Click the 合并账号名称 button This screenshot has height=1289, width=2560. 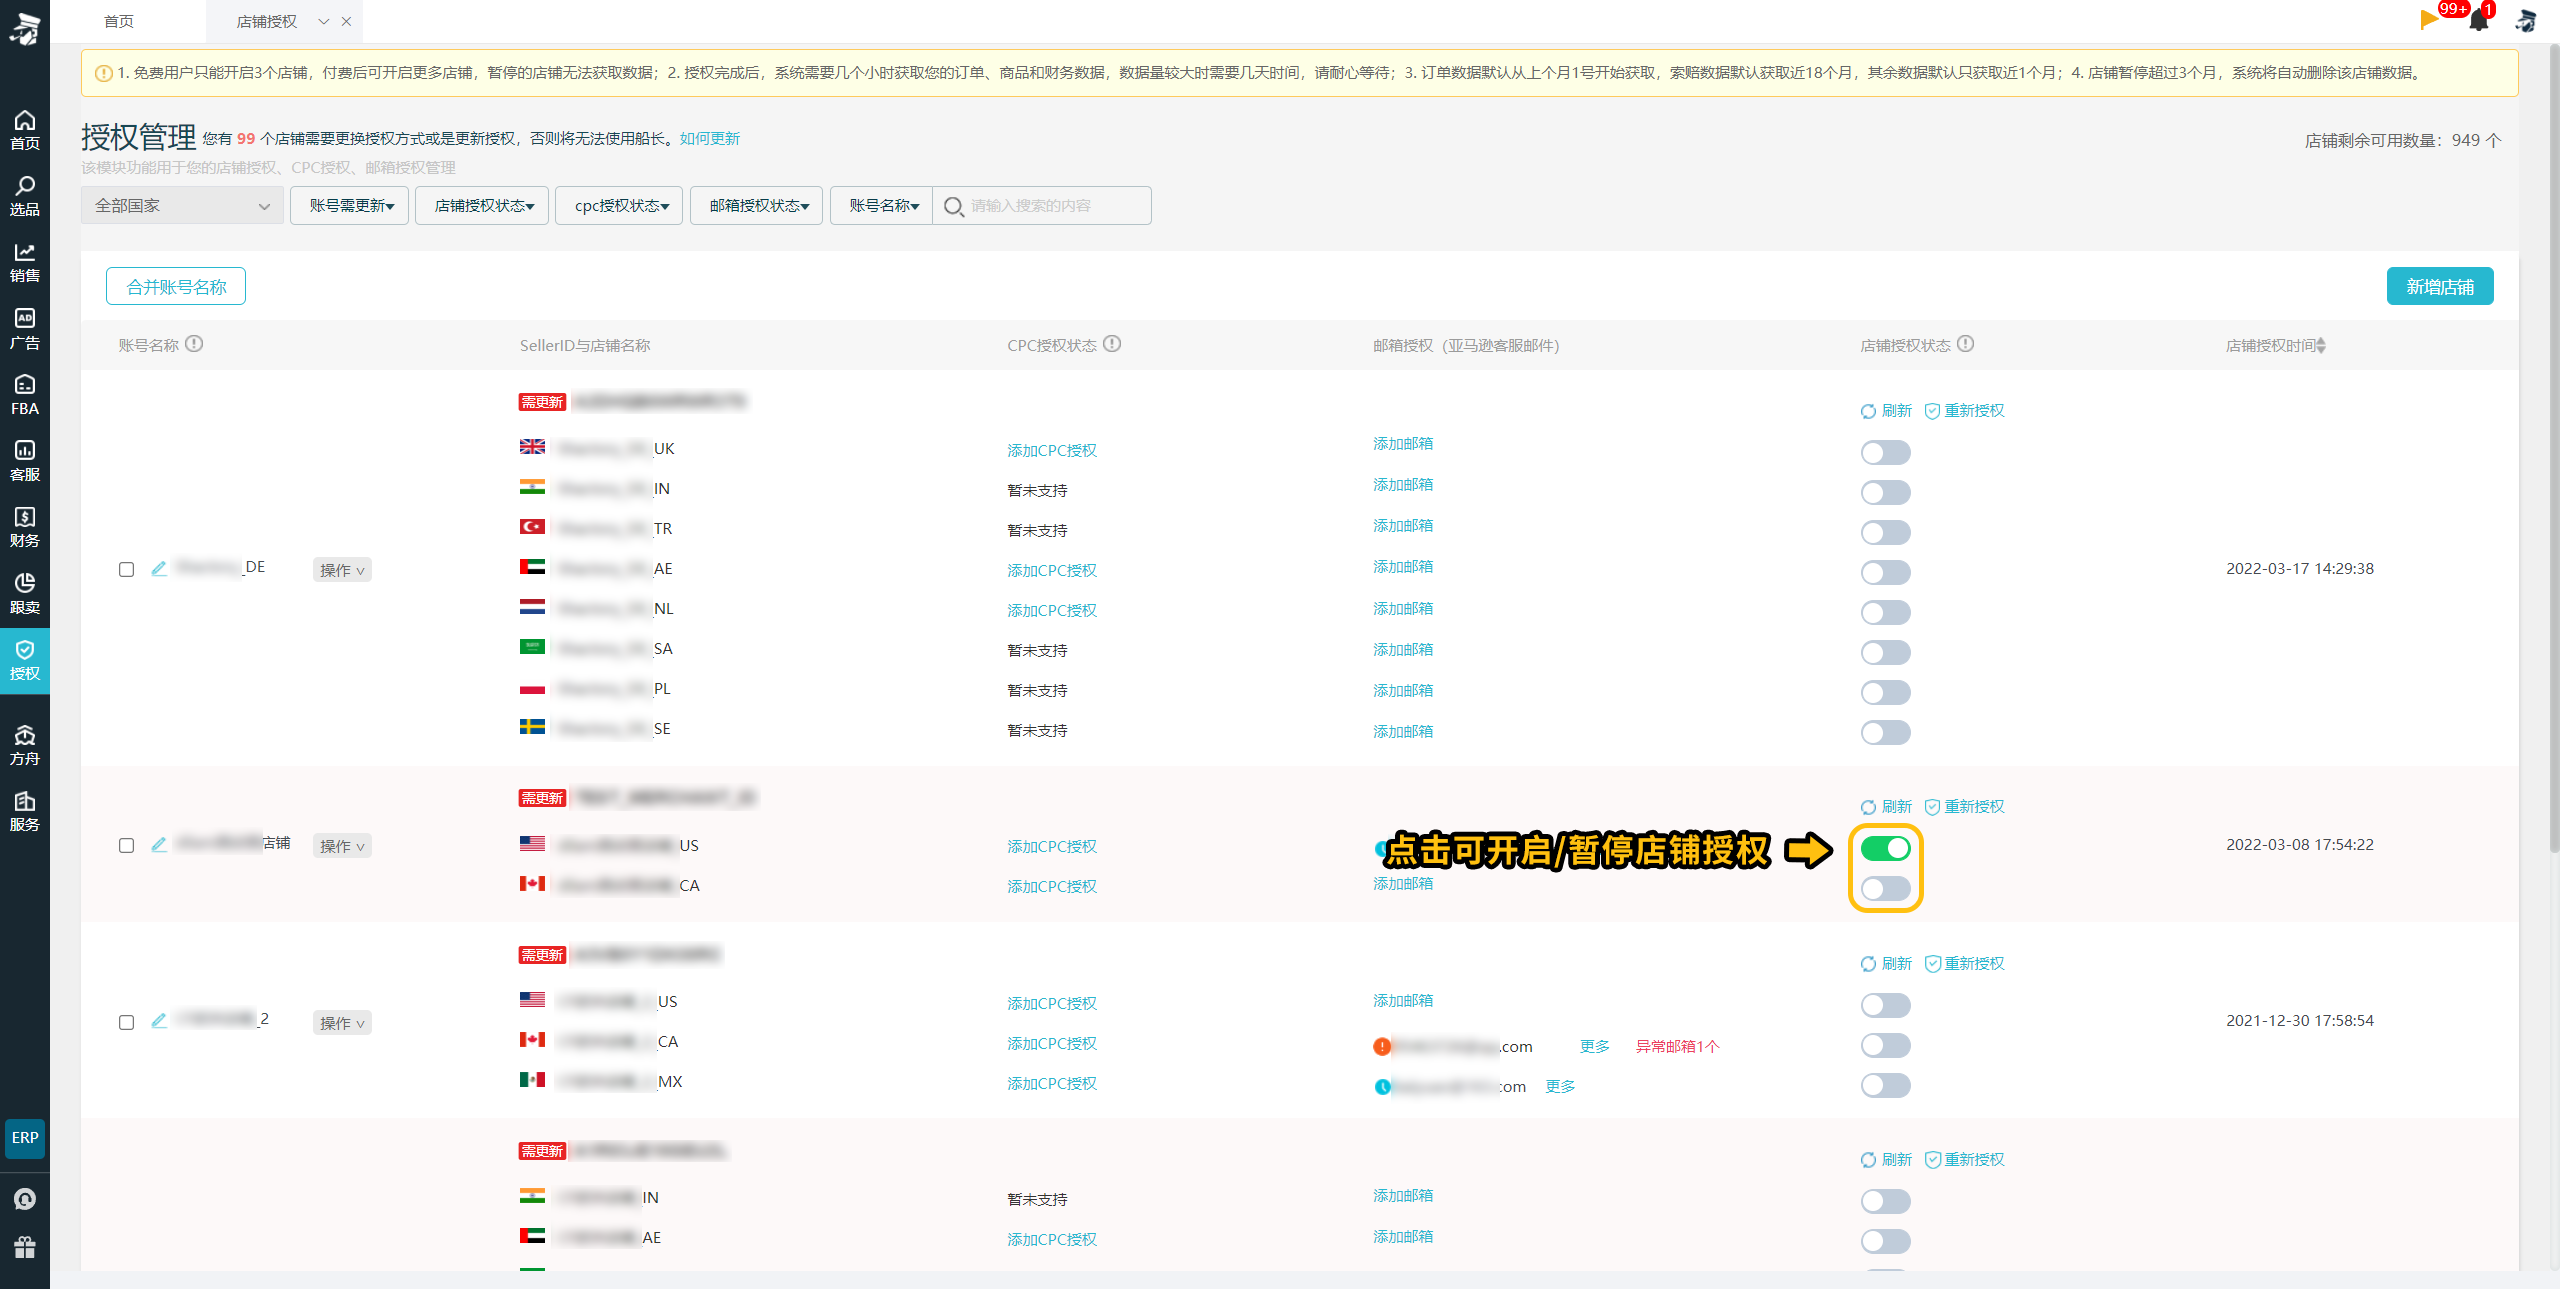[176, 286]
